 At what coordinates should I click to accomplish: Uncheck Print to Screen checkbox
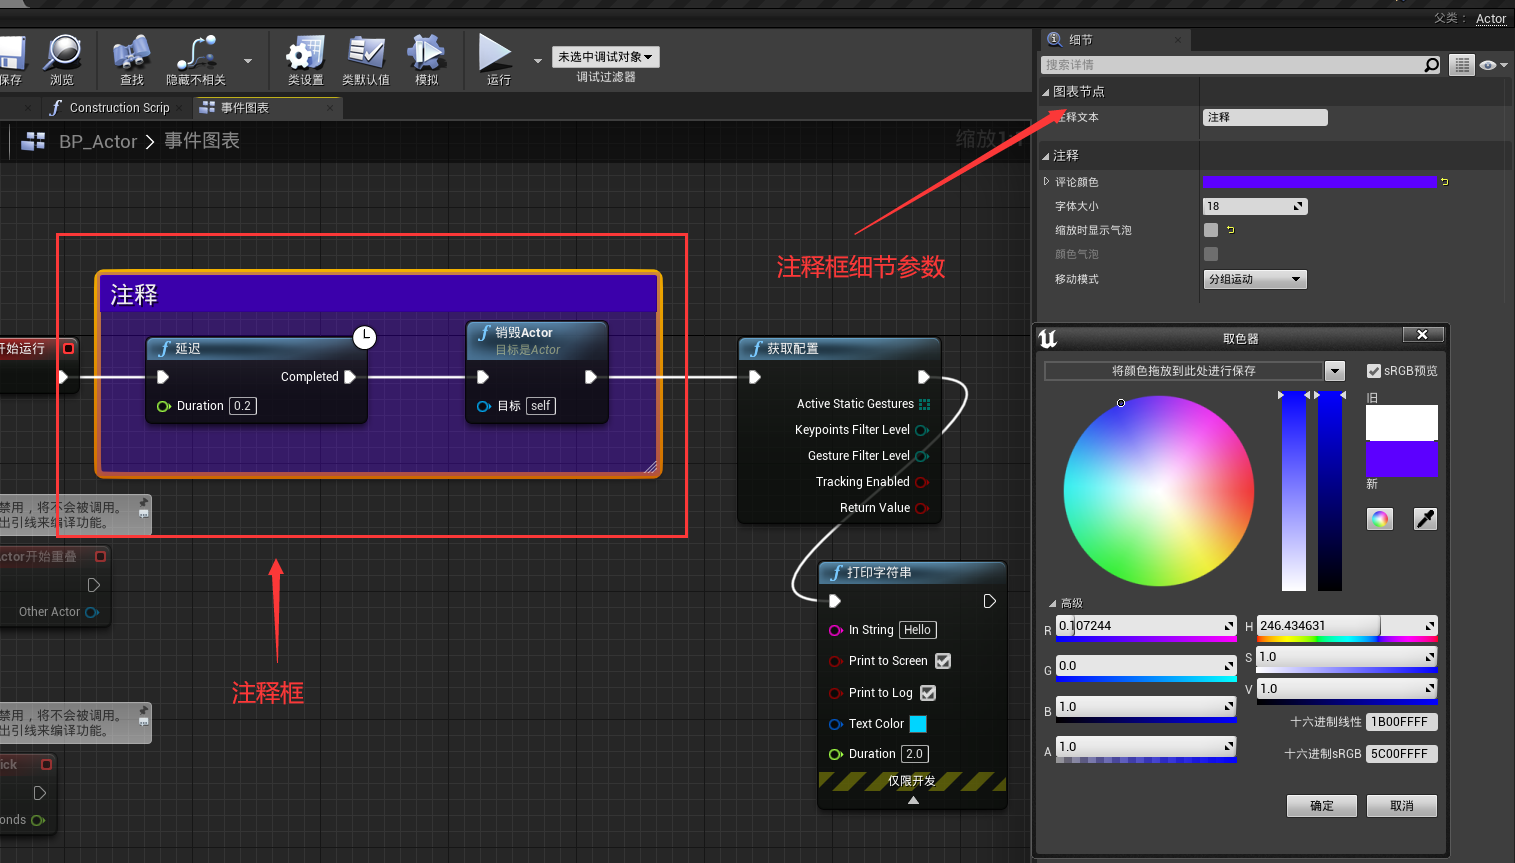click(x=943, y=661)
